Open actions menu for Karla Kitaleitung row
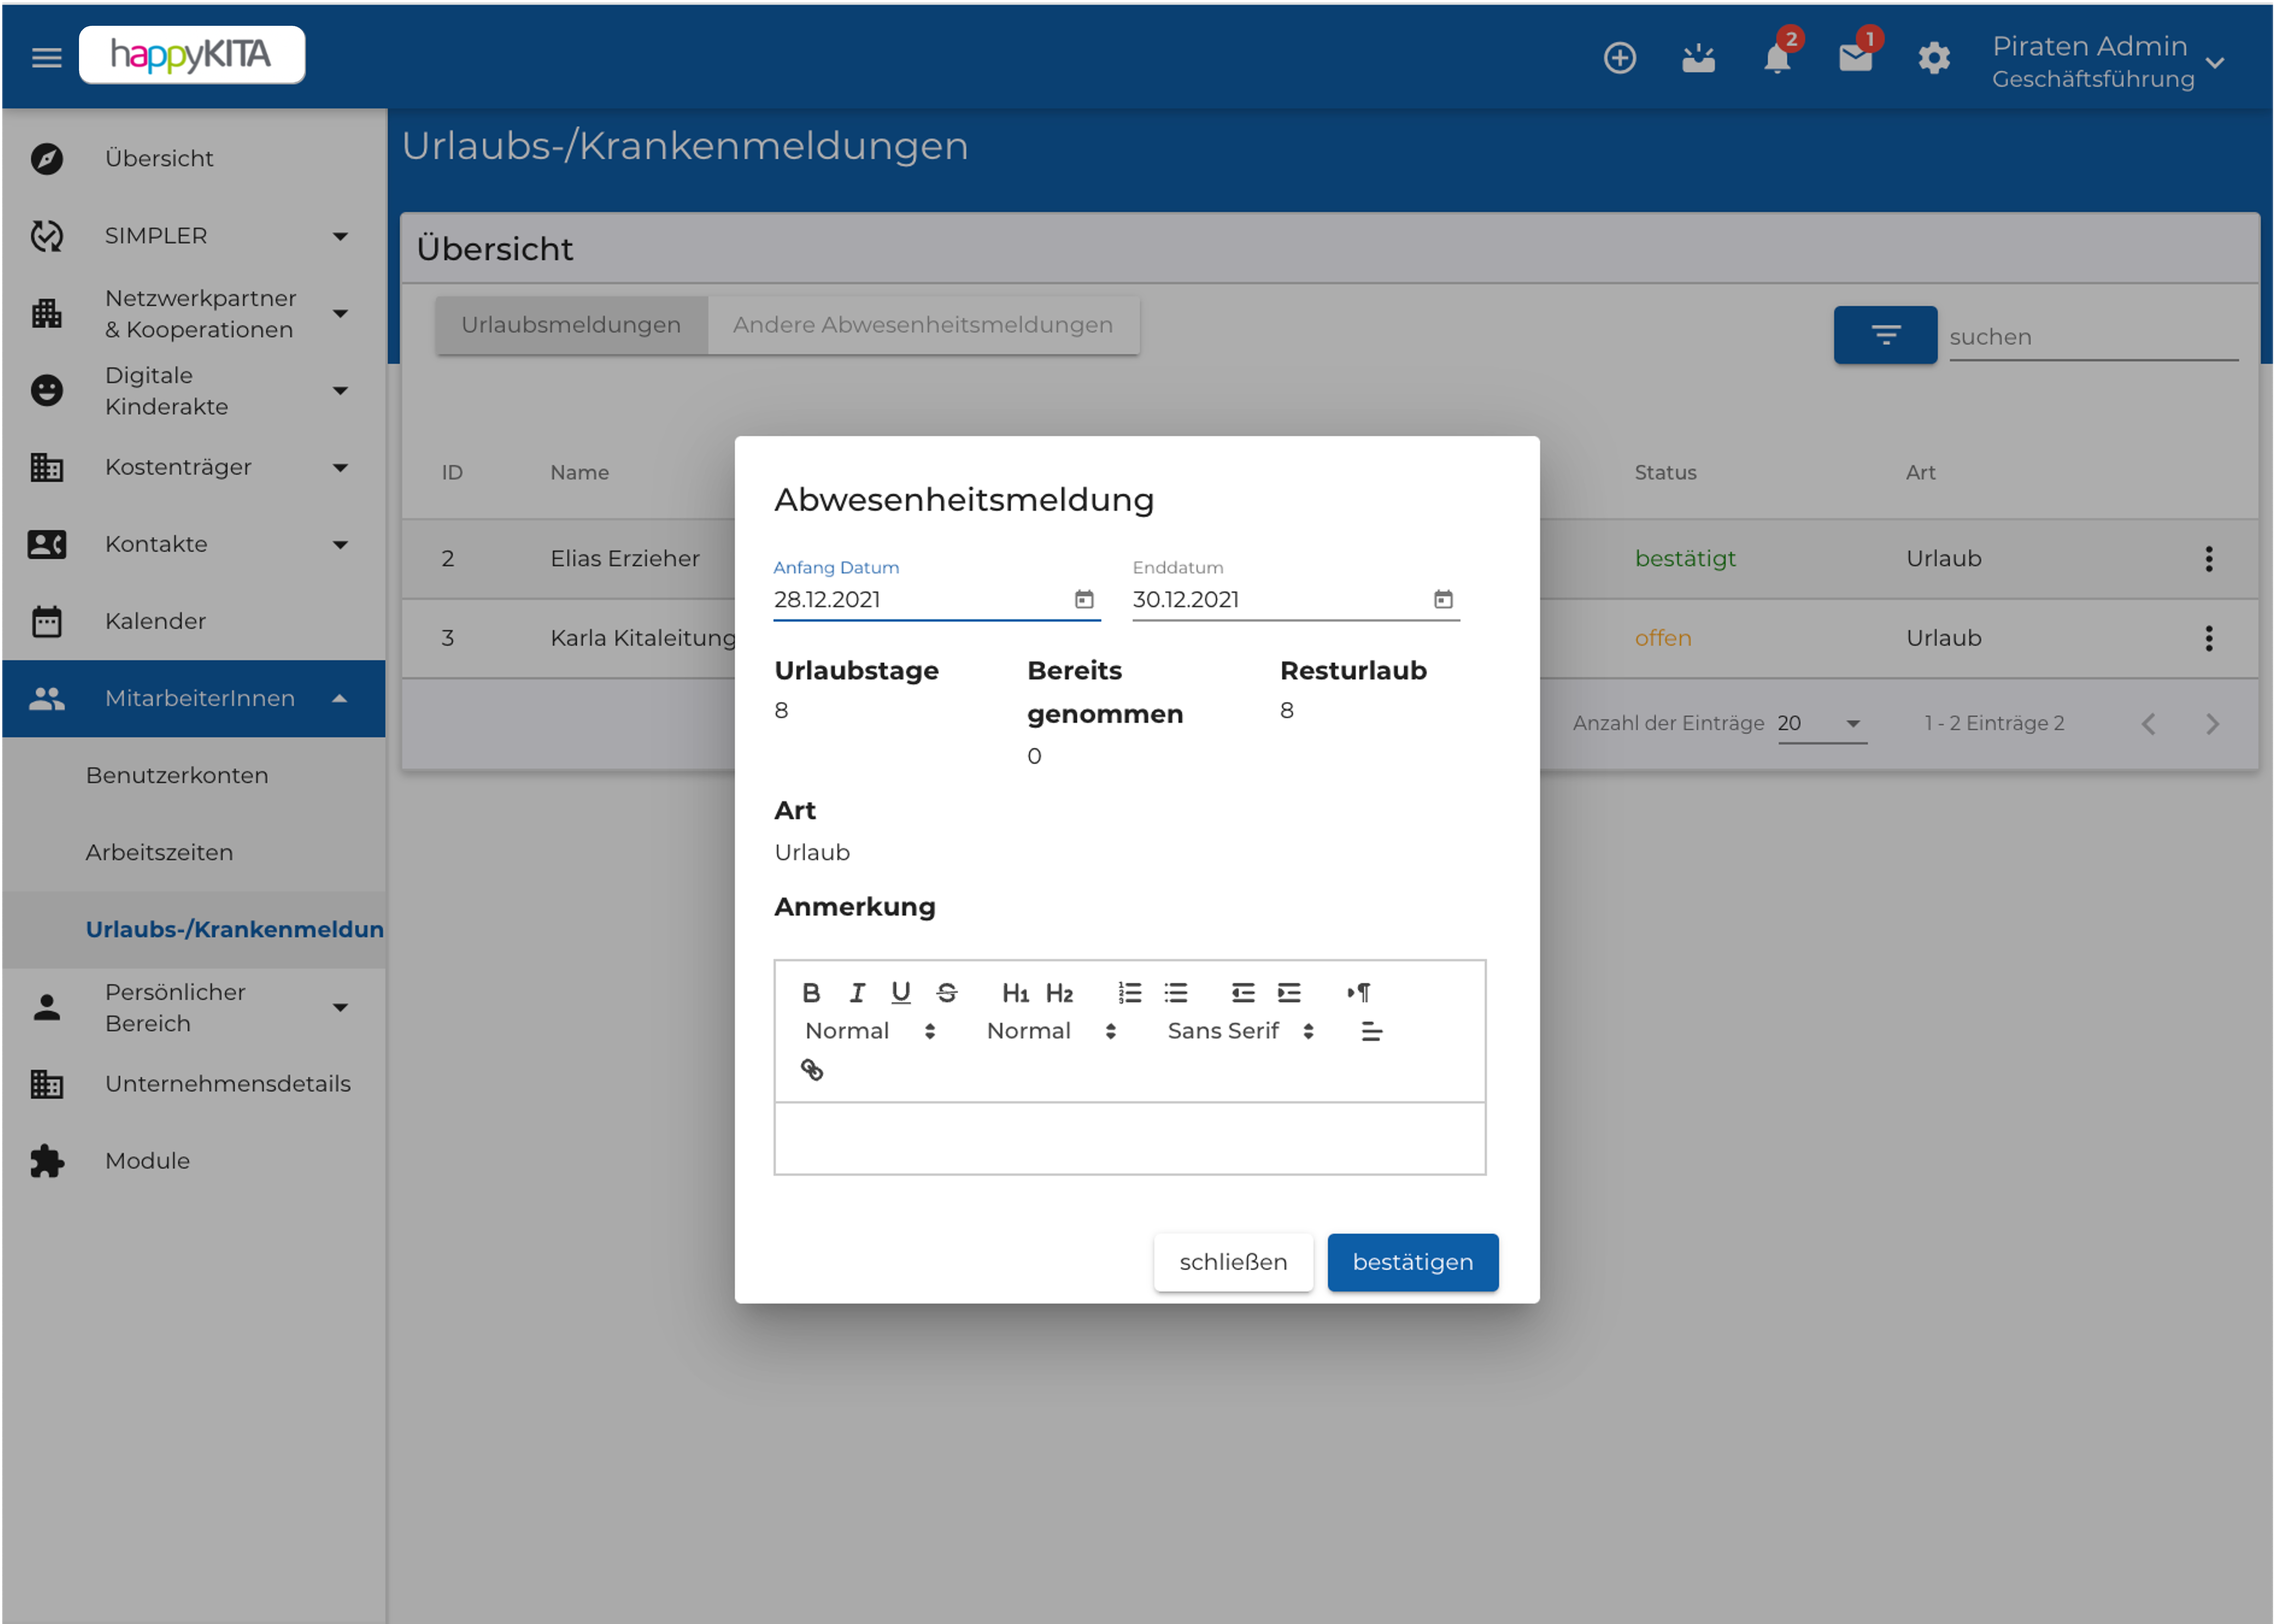This screenshot has height=1624, width=2275. pos(2208,638)
